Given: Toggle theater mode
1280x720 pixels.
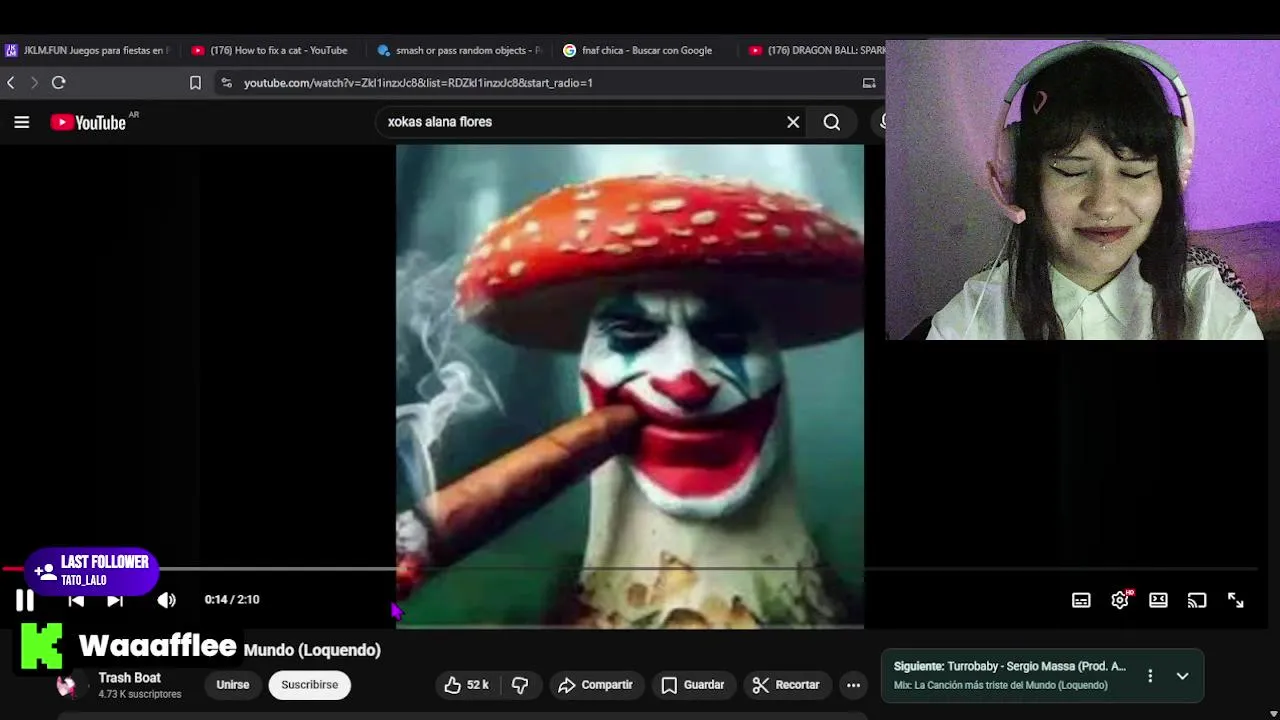Looking at the screenshot, I should pos(1158,600).
